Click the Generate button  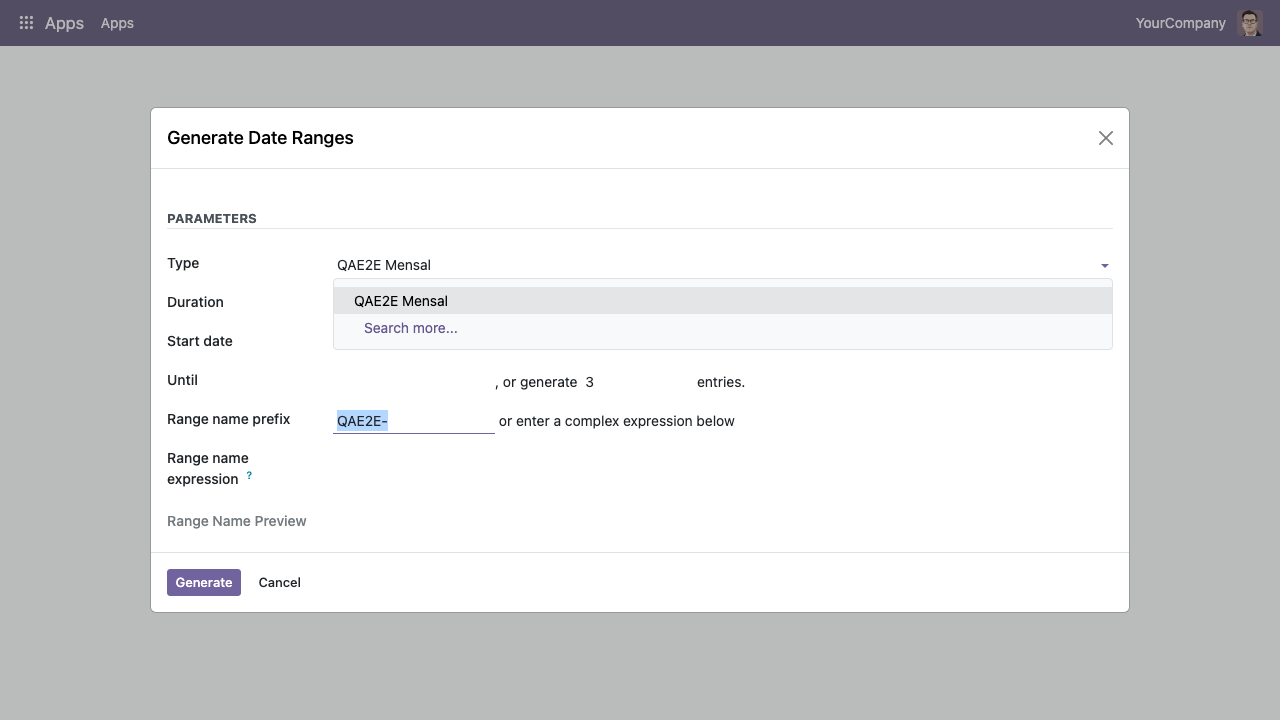pos(204,582)
